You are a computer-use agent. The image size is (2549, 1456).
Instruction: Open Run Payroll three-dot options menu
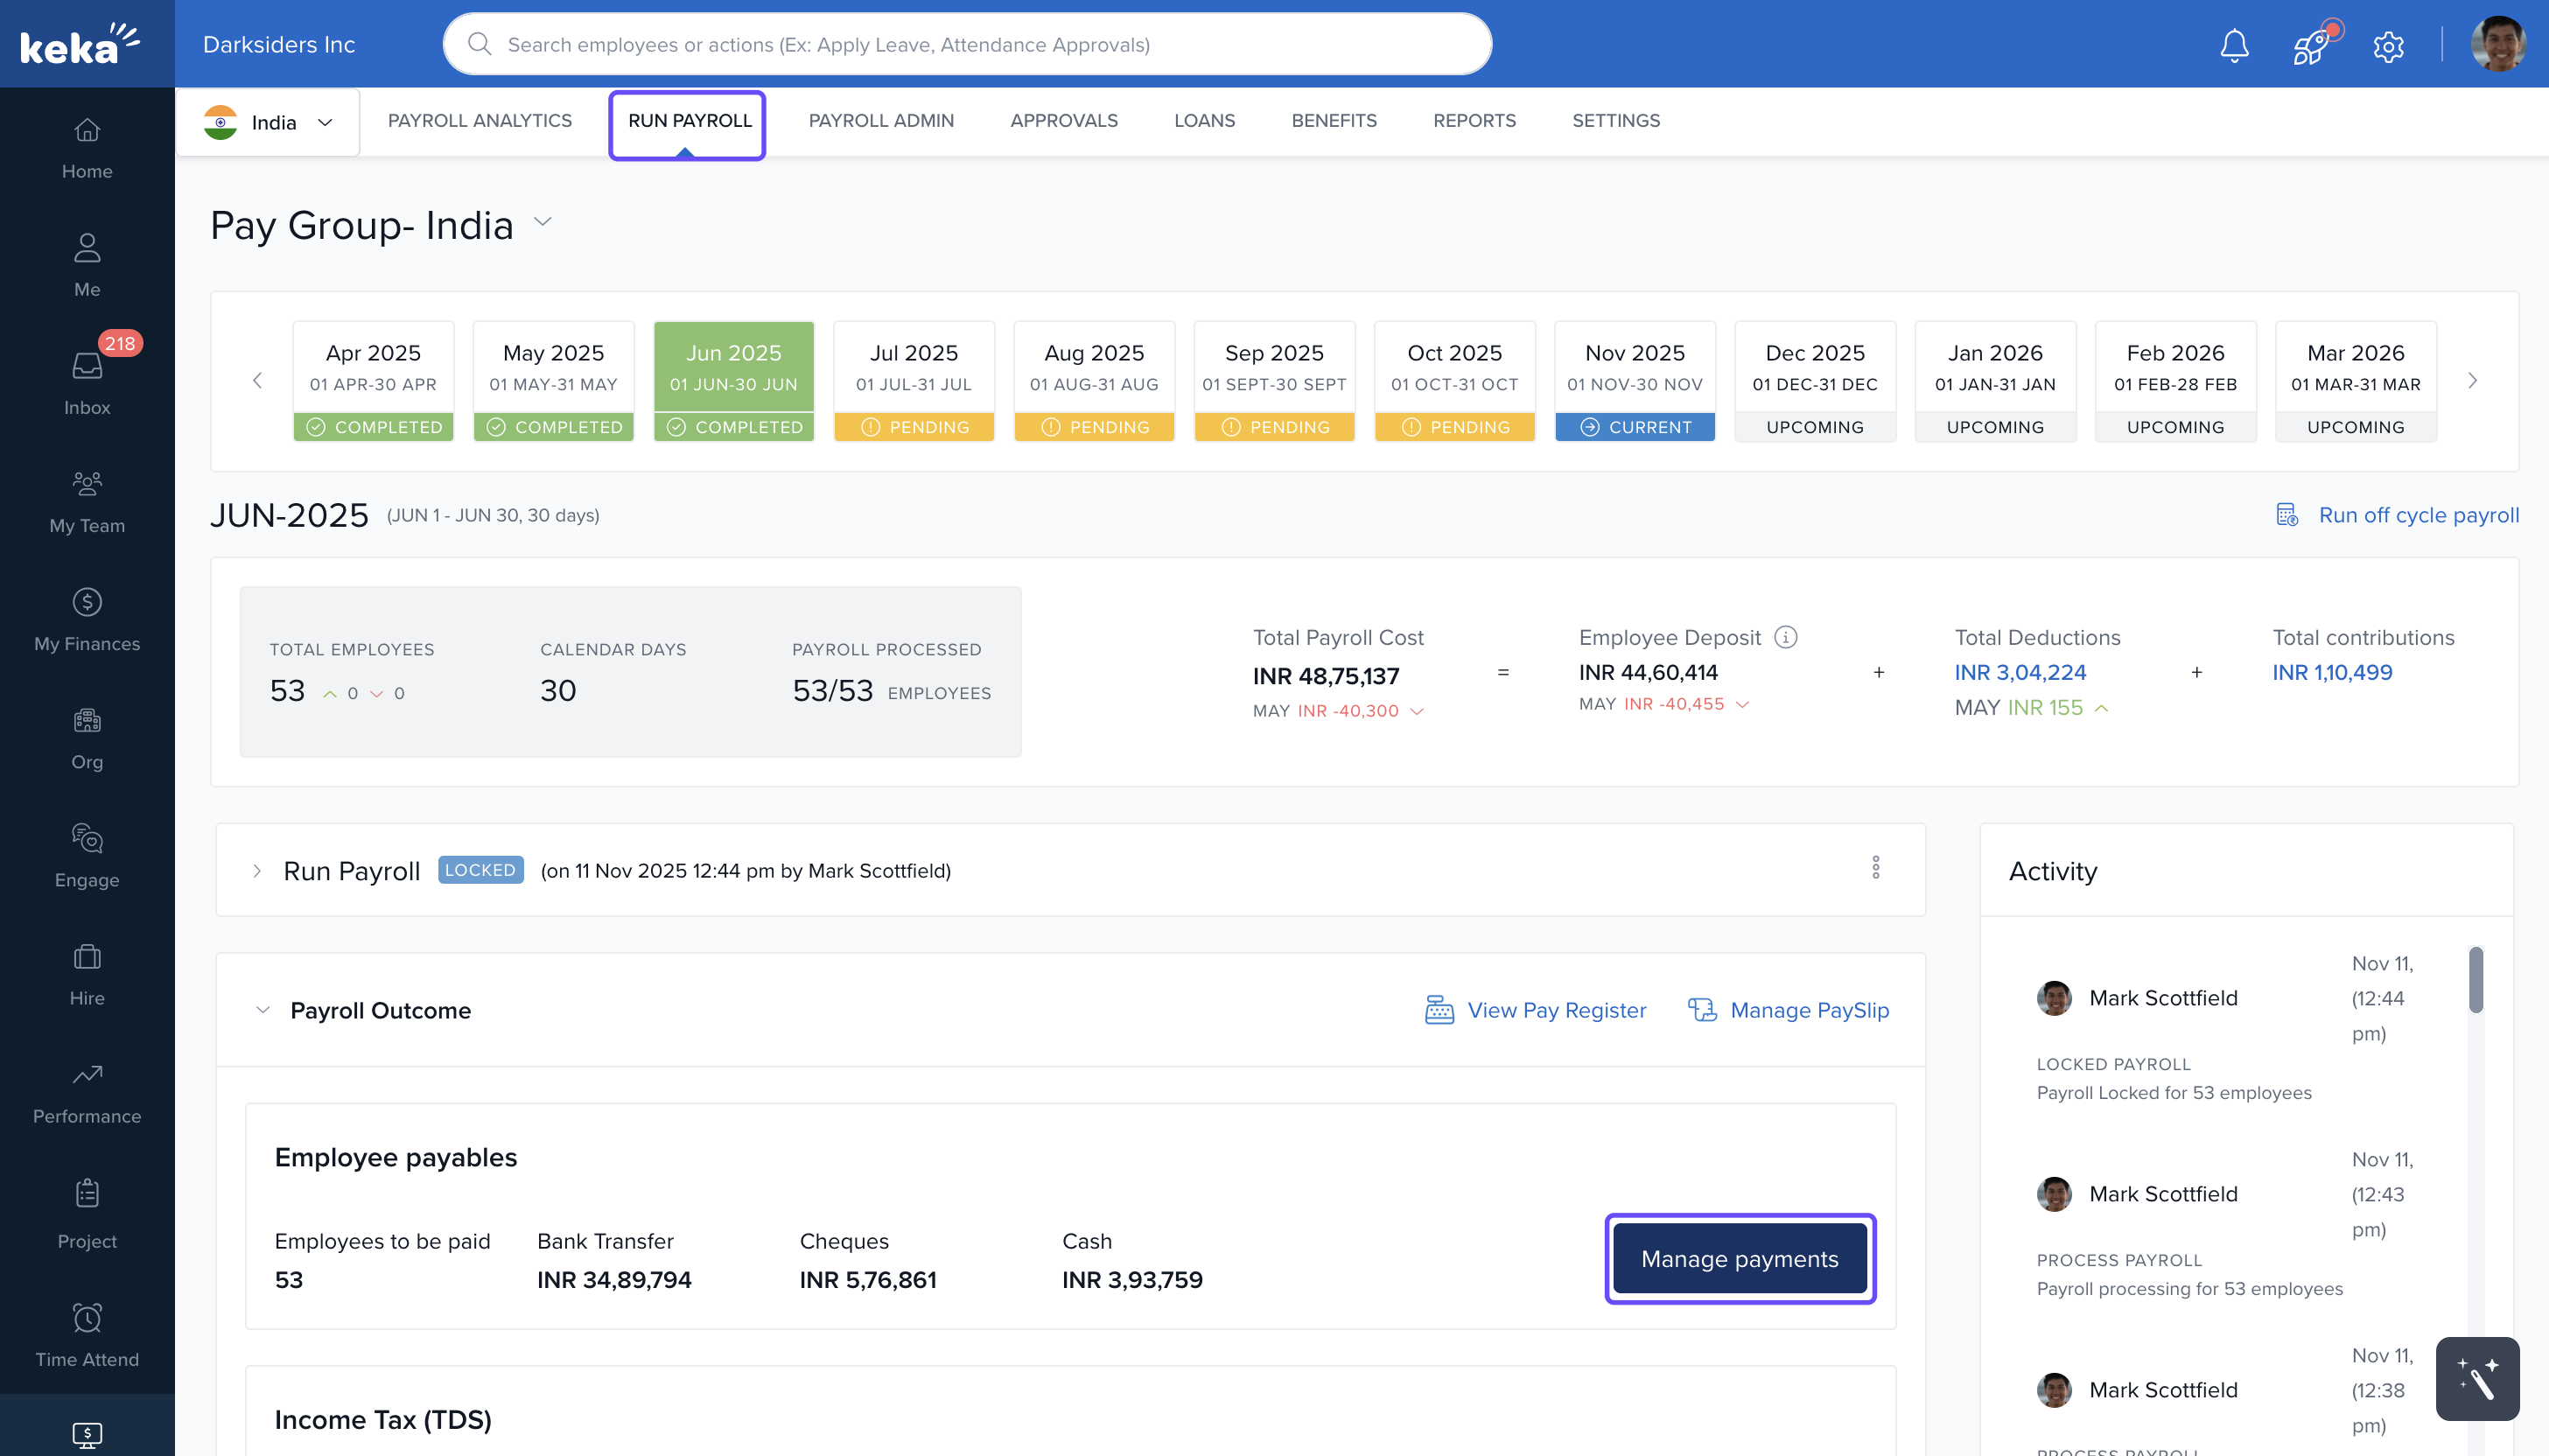[x=1875, y=868]
